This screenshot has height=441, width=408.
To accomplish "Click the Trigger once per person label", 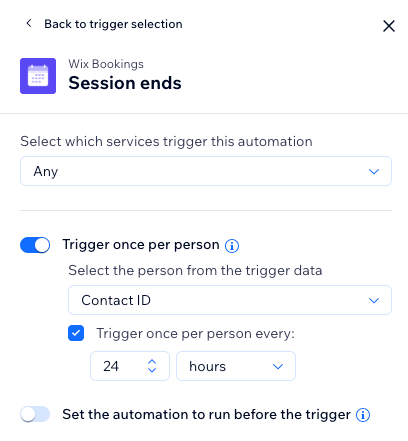I will click(x=141, y=245).
